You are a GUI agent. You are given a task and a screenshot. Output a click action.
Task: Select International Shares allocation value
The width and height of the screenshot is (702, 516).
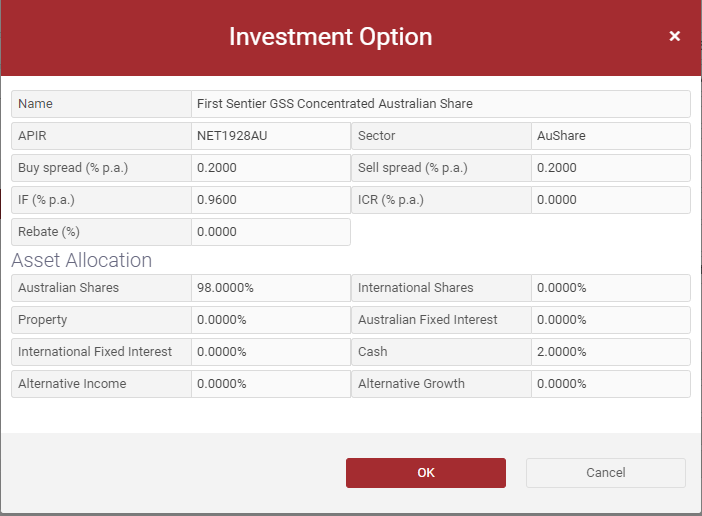click(611, 288)
